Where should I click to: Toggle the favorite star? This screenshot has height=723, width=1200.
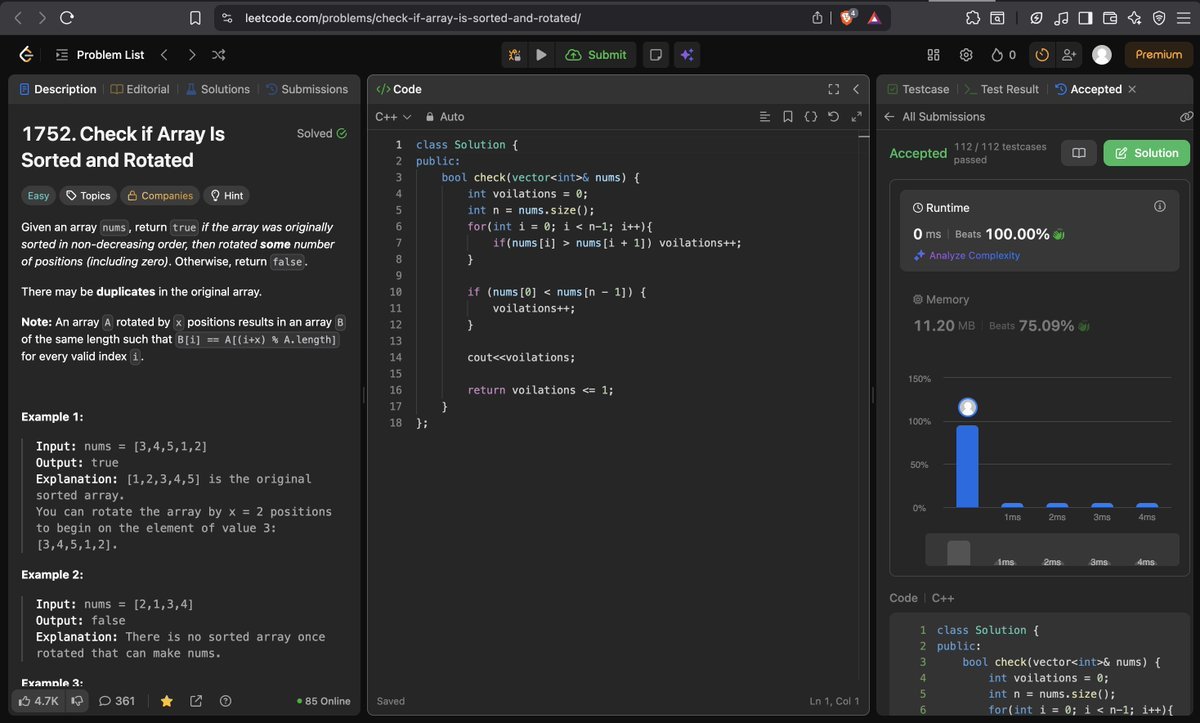167,701
